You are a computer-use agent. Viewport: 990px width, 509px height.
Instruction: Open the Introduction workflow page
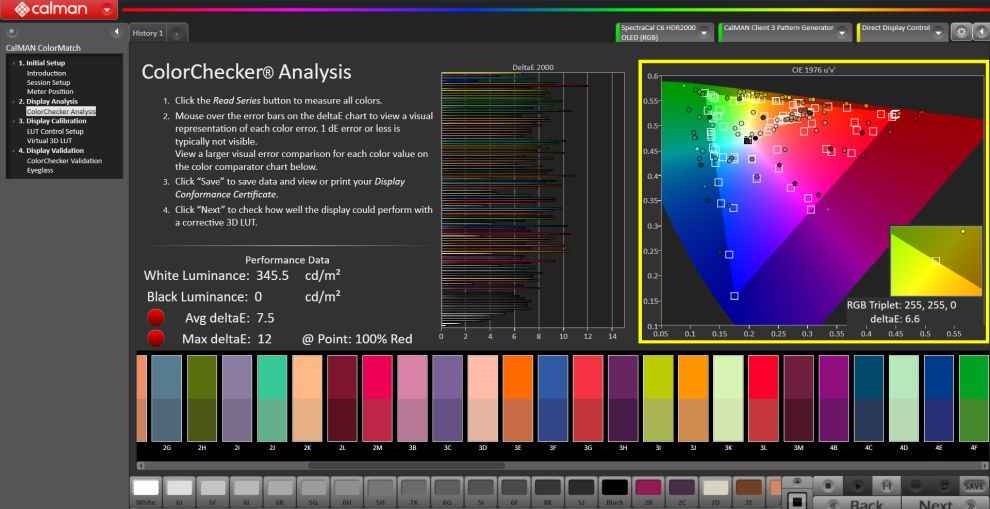[46, 73]
